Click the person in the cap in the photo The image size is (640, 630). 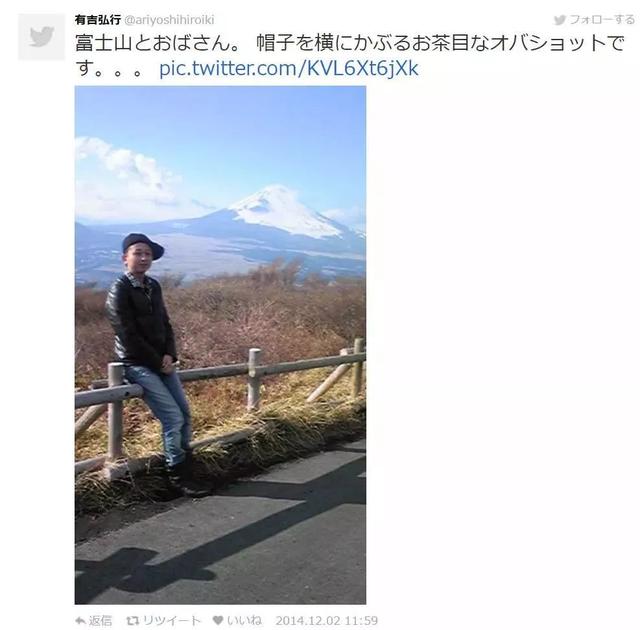click(152, 359)
